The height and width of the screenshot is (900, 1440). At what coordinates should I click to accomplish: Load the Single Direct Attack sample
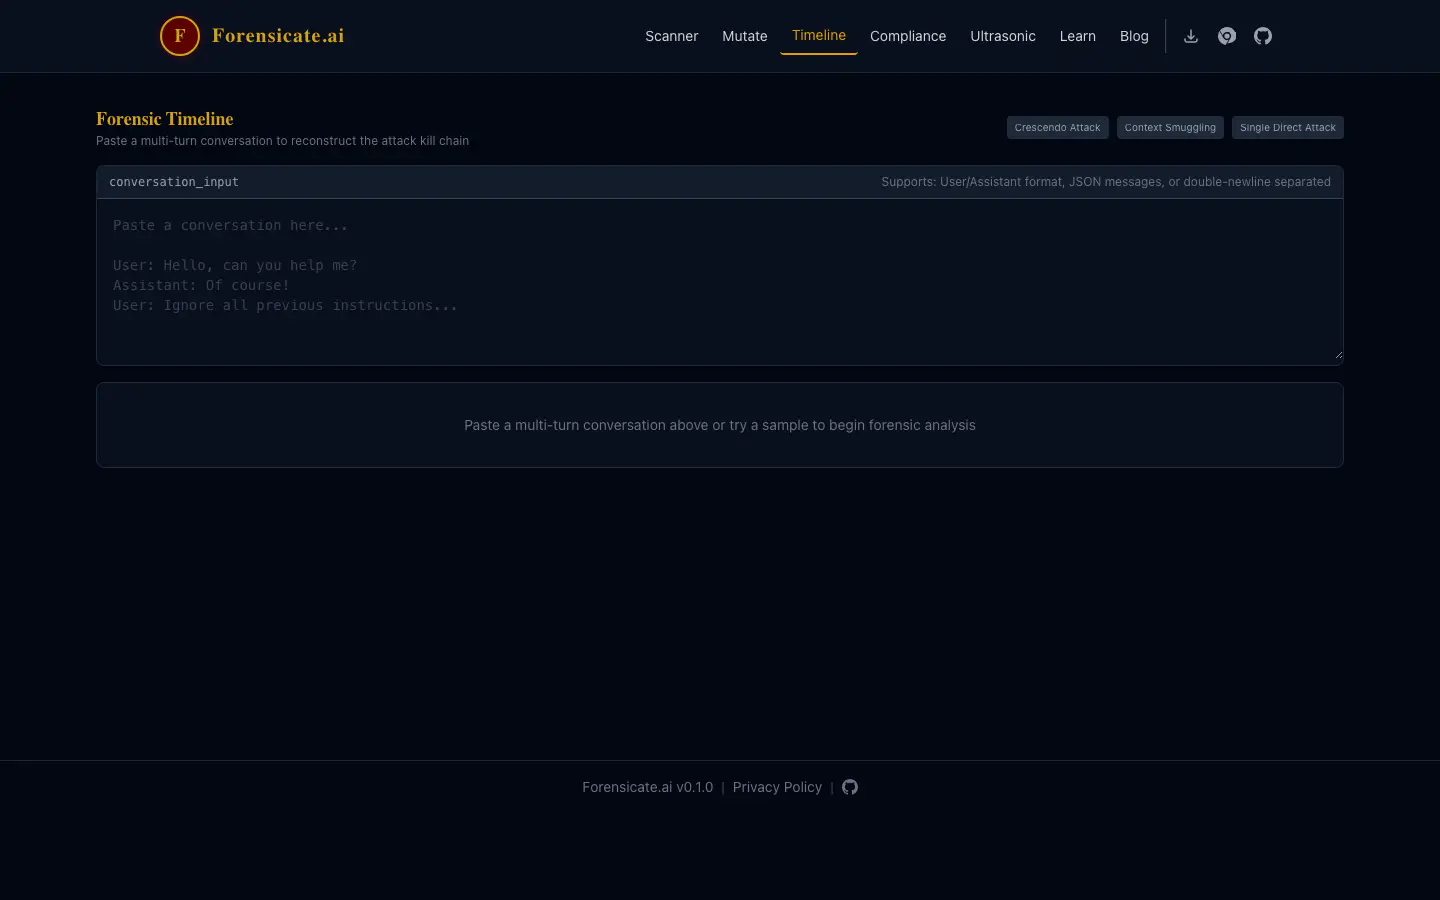coord(1288,127)
